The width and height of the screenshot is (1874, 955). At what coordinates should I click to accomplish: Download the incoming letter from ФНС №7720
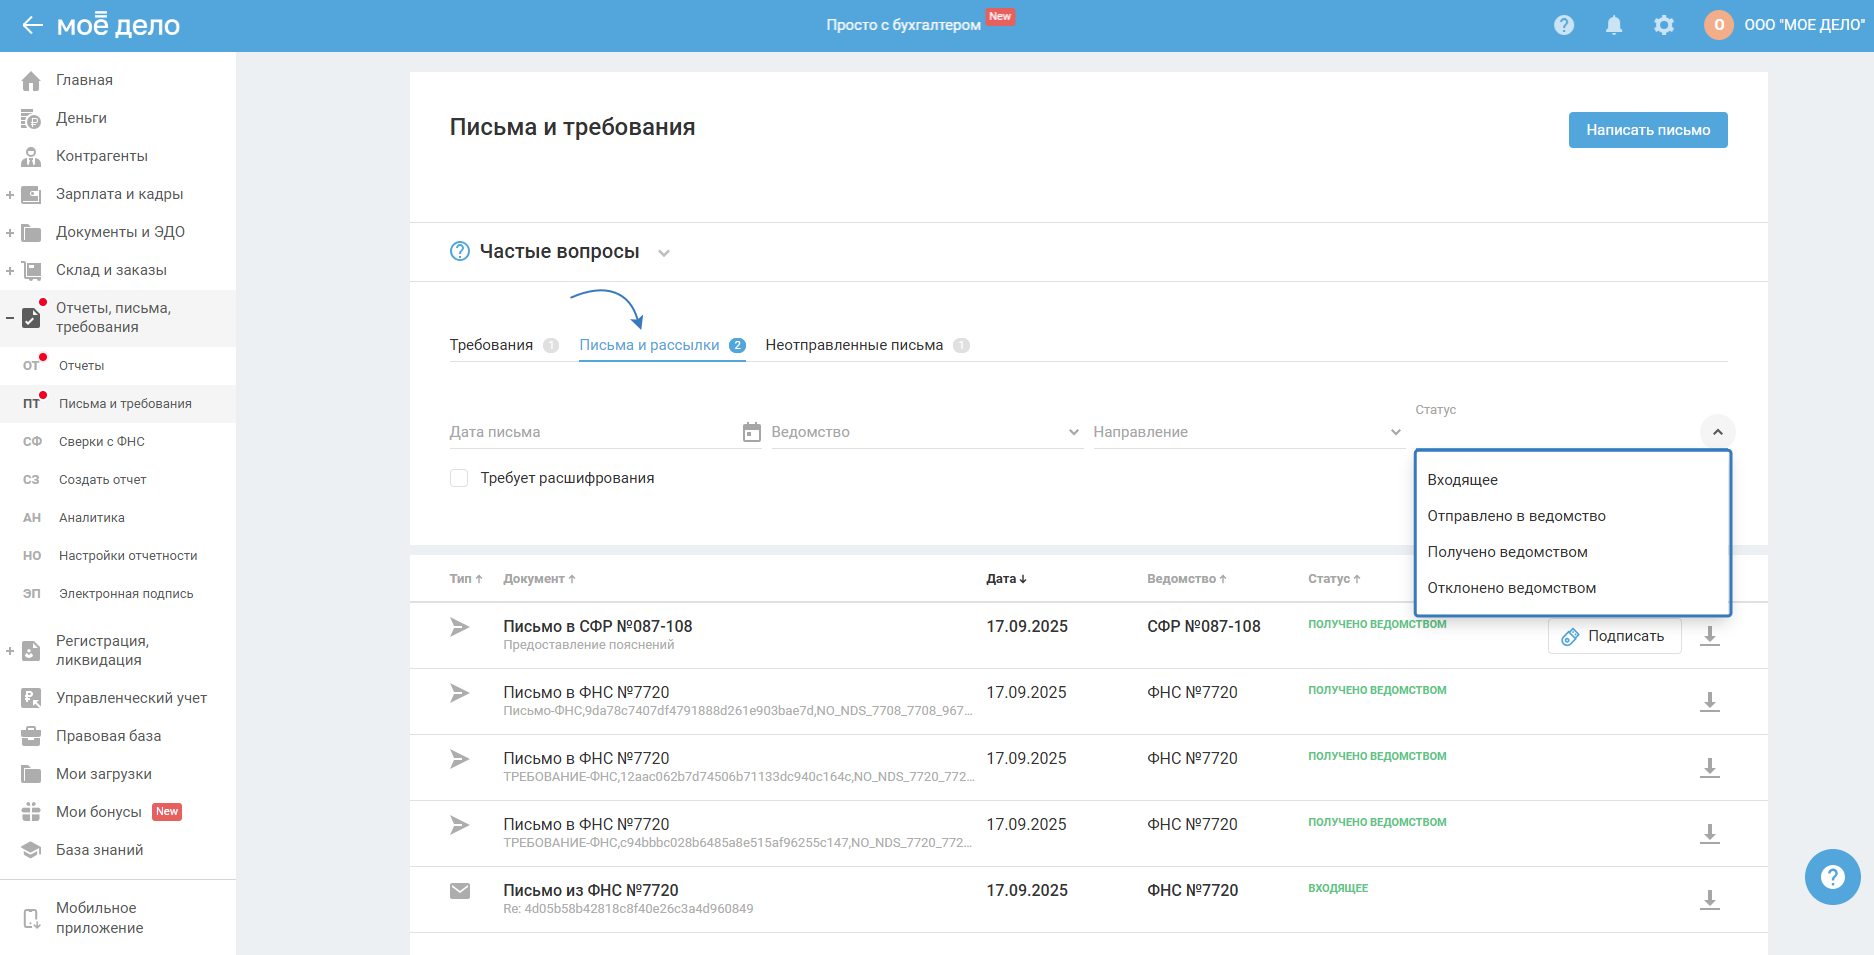[x=1710, y=900]
